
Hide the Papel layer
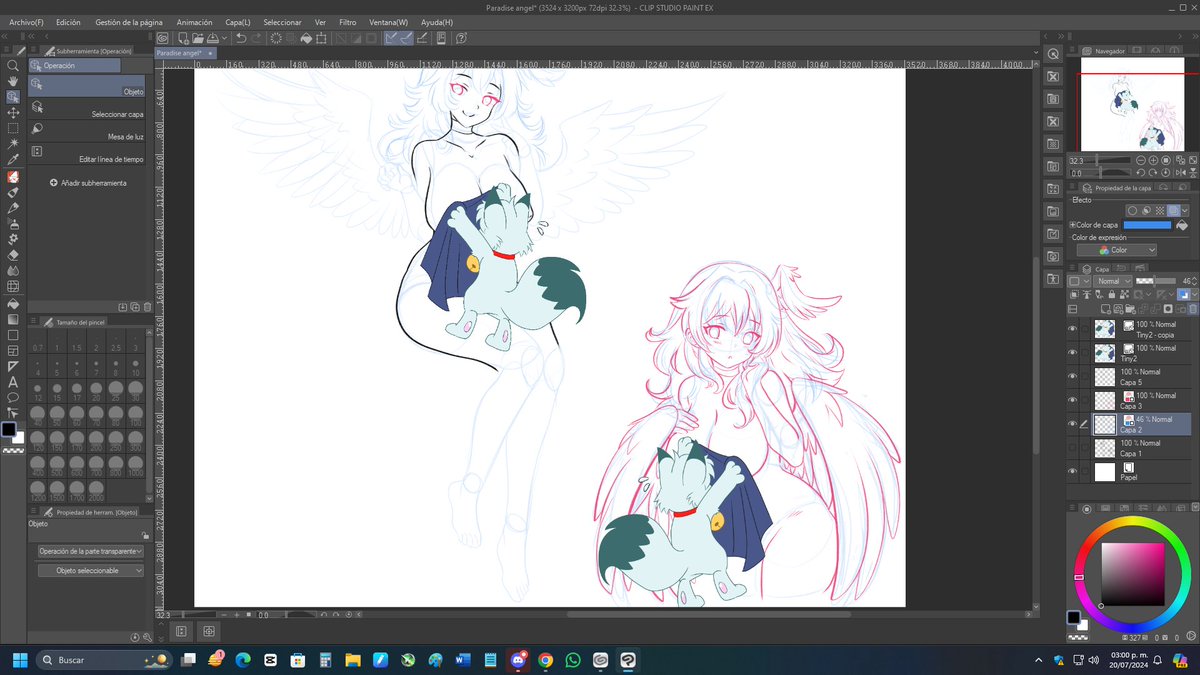[x=1072, y=471]
